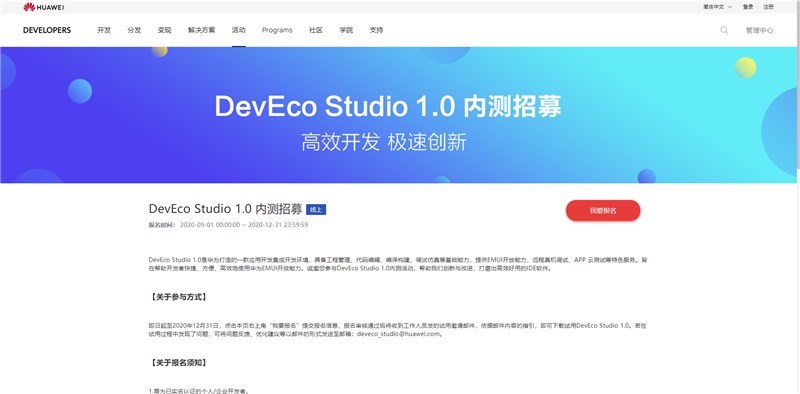The height and width of the screenshot is (394, 800).
Task: Open the Programs navigation menu
Action: pos(277,30)
